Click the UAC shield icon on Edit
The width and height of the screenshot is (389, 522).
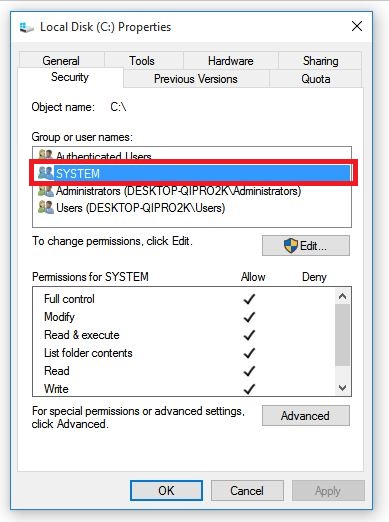click(x=291, y=246)
